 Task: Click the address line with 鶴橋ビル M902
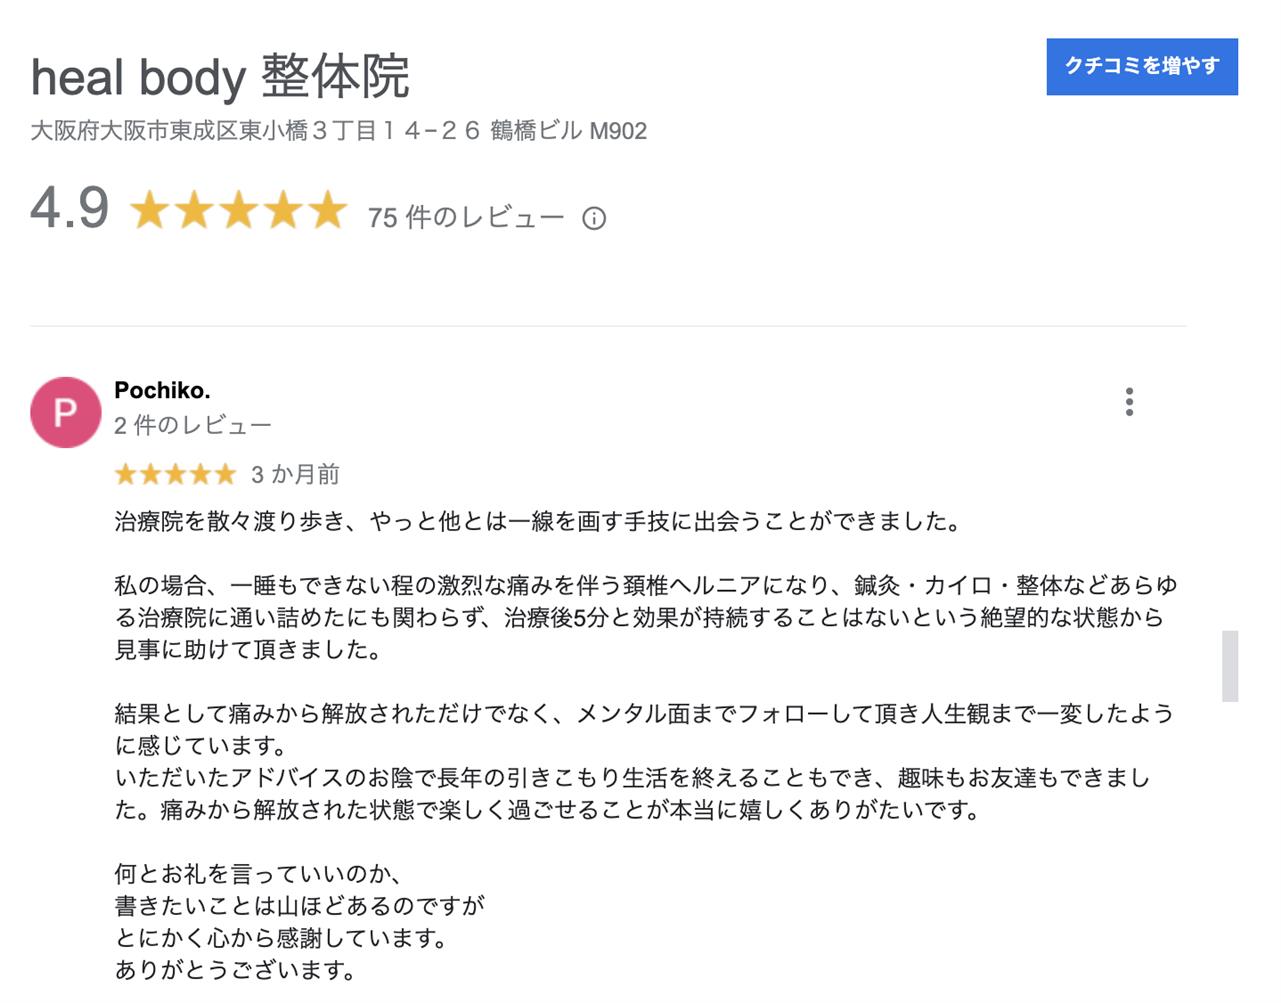pyautogui.click(x=338, y=131)
